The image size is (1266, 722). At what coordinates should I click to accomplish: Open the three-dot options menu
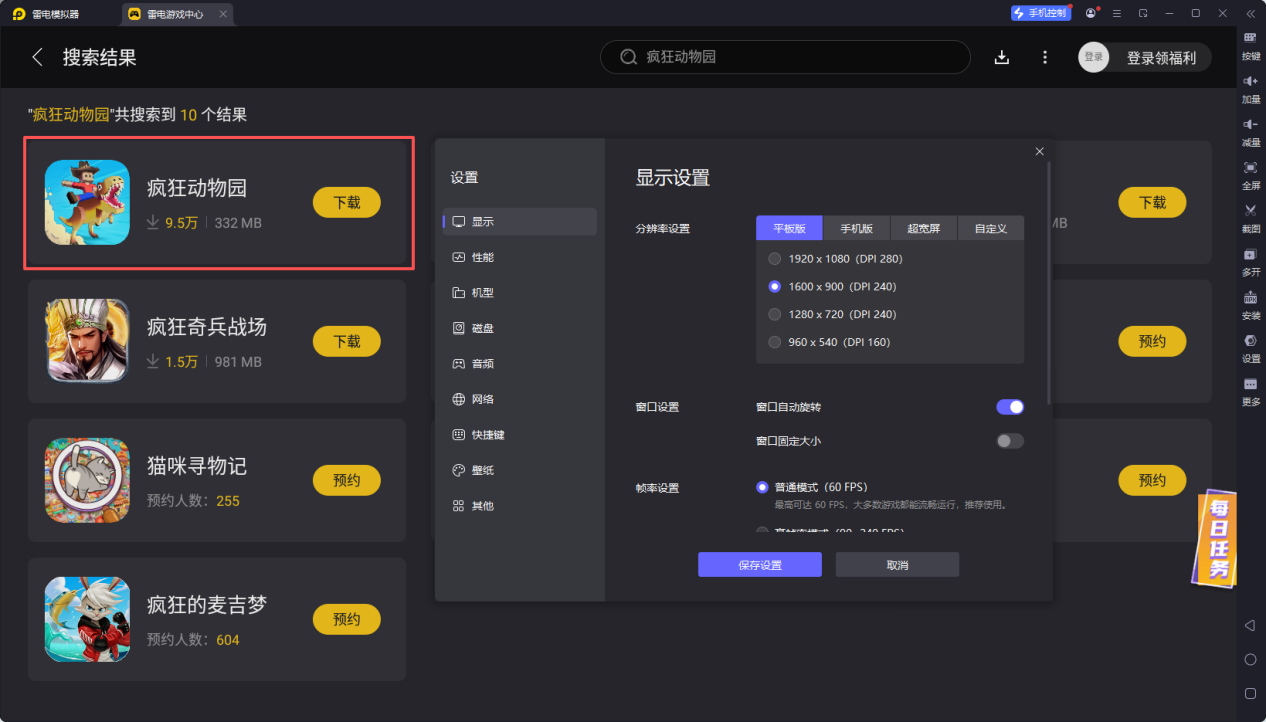click(1045, 57)
